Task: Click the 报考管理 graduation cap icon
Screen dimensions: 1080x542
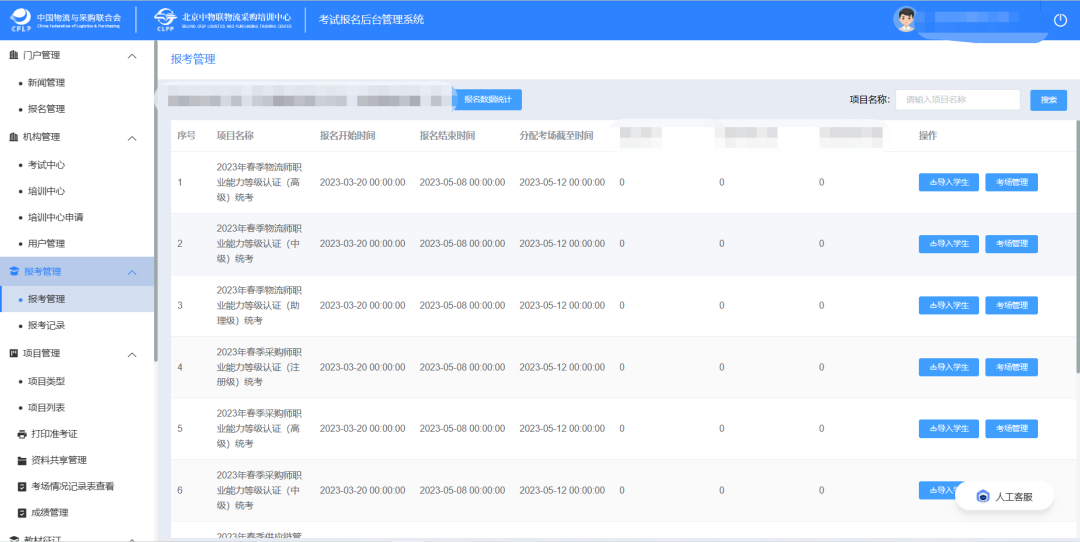Action: tap(14, 272)
